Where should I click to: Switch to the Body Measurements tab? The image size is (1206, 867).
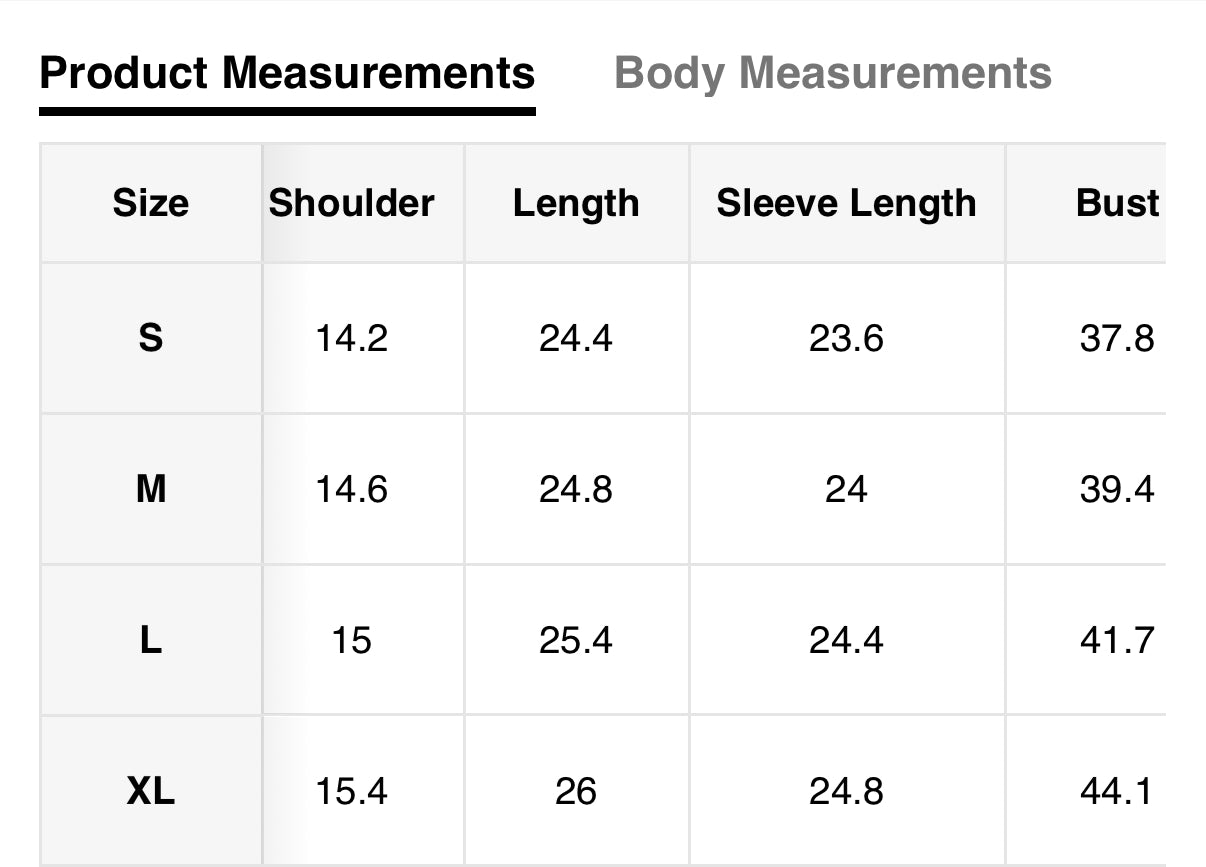(x=832, y=73)
